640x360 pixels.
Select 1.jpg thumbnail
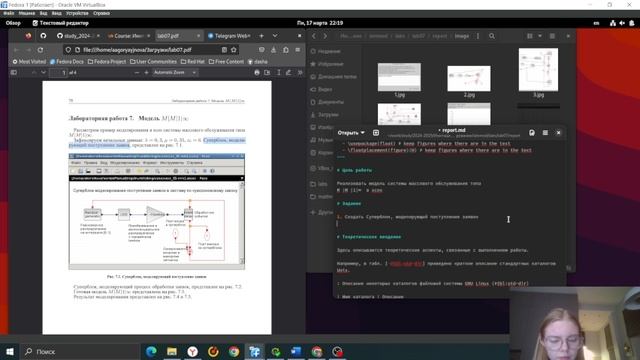[399, 77]
